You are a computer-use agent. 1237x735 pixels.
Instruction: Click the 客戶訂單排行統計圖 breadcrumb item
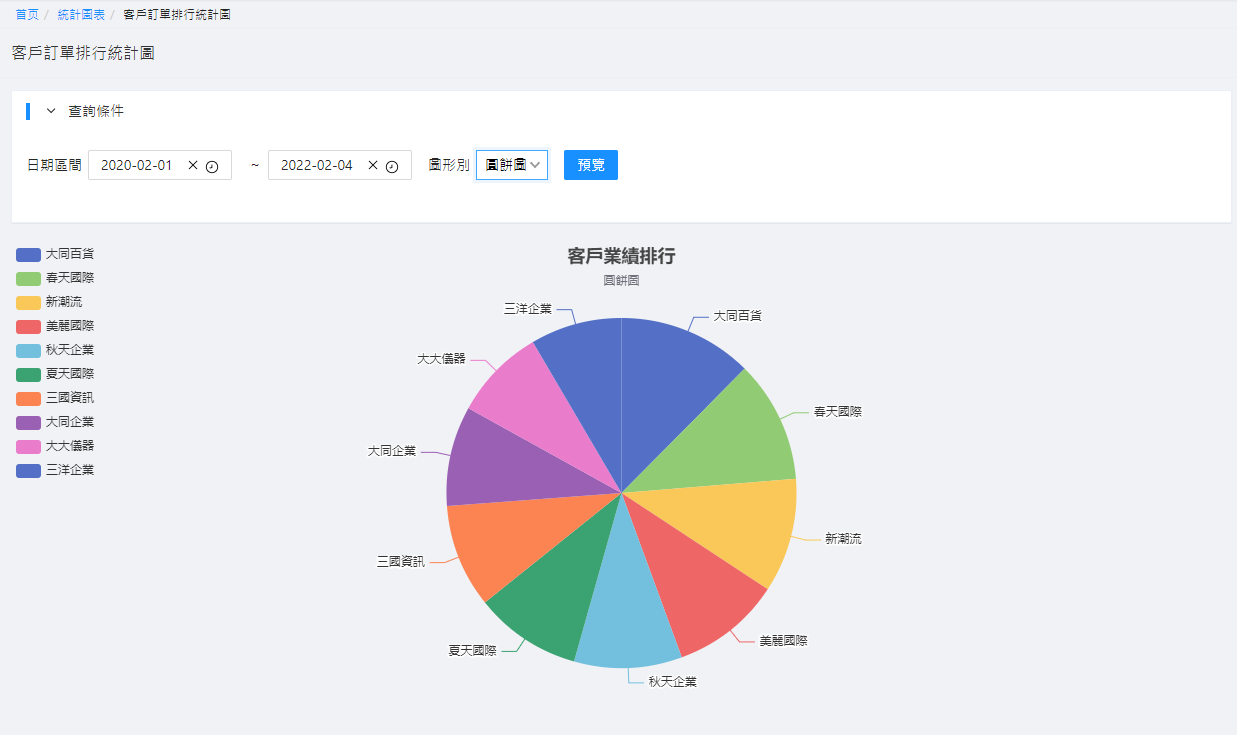pos(177,15)
